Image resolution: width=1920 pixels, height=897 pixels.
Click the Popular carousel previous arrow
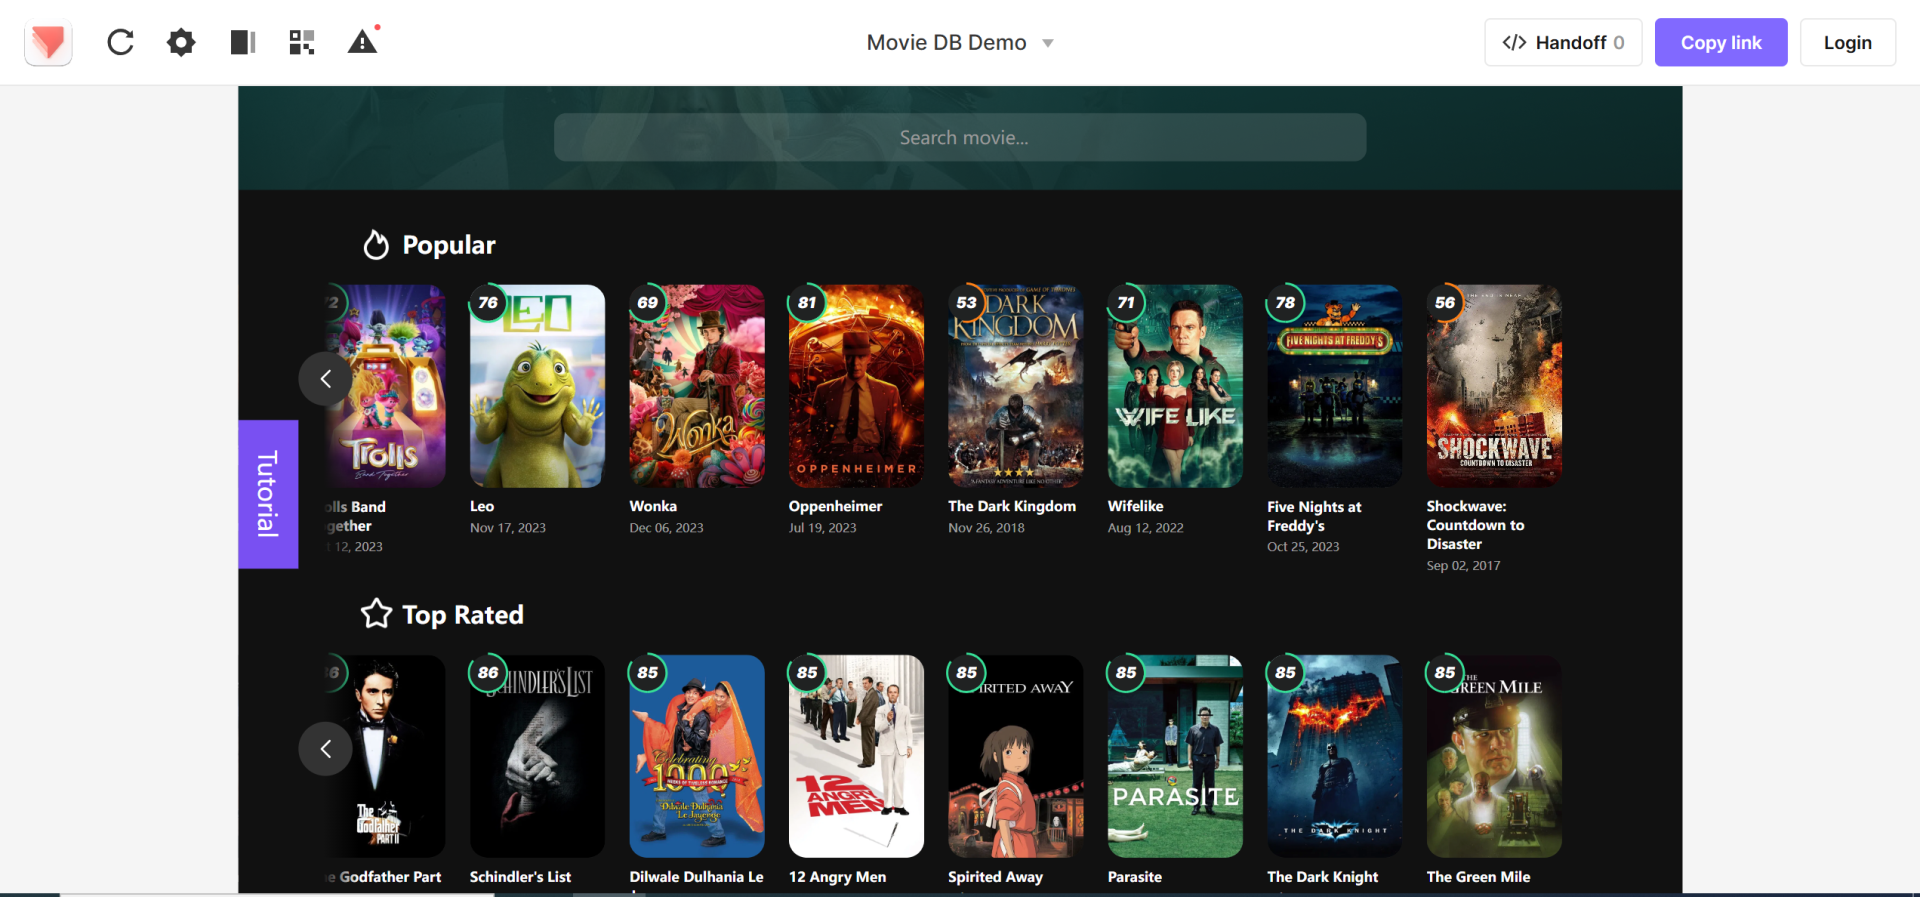coord(325,379)
